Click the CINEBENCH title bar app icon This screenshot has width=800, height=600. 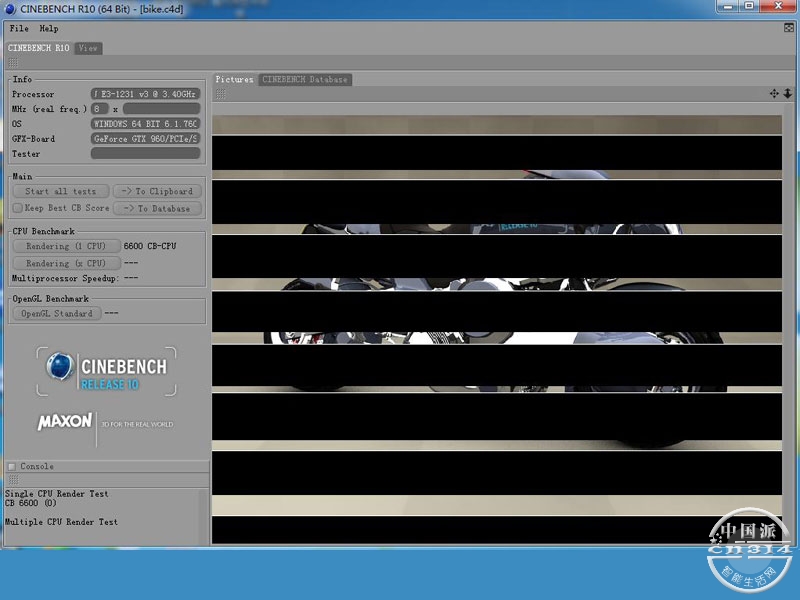[10, 9]
